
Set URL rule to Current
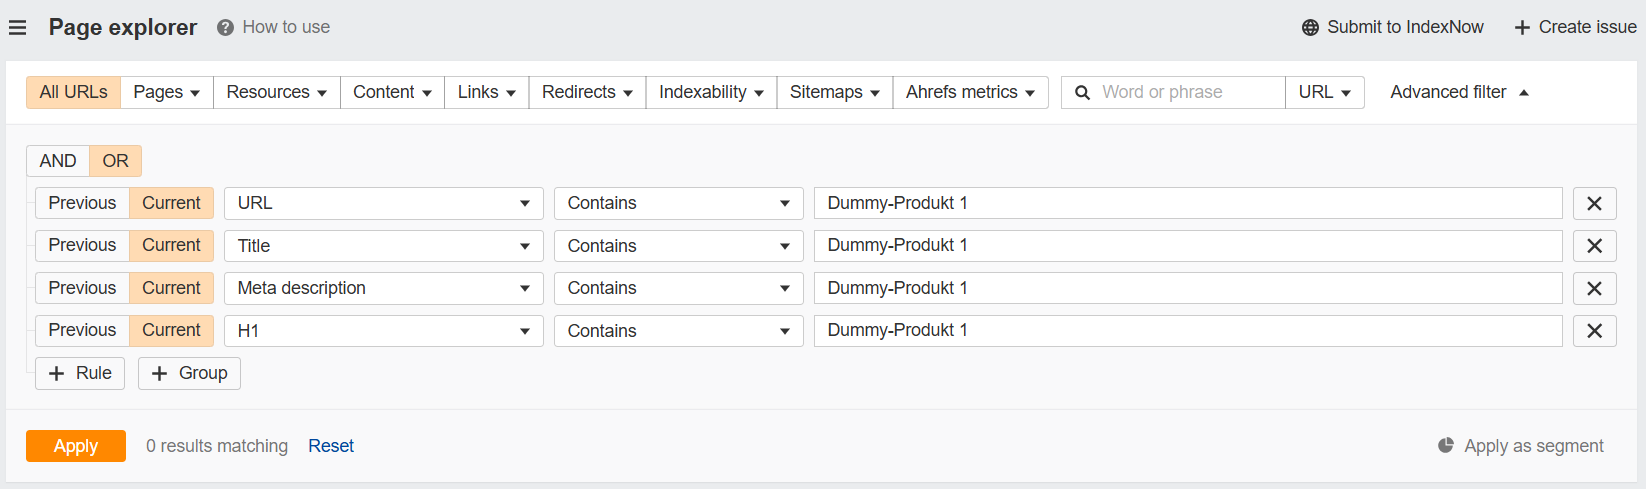tap(171, 203)
